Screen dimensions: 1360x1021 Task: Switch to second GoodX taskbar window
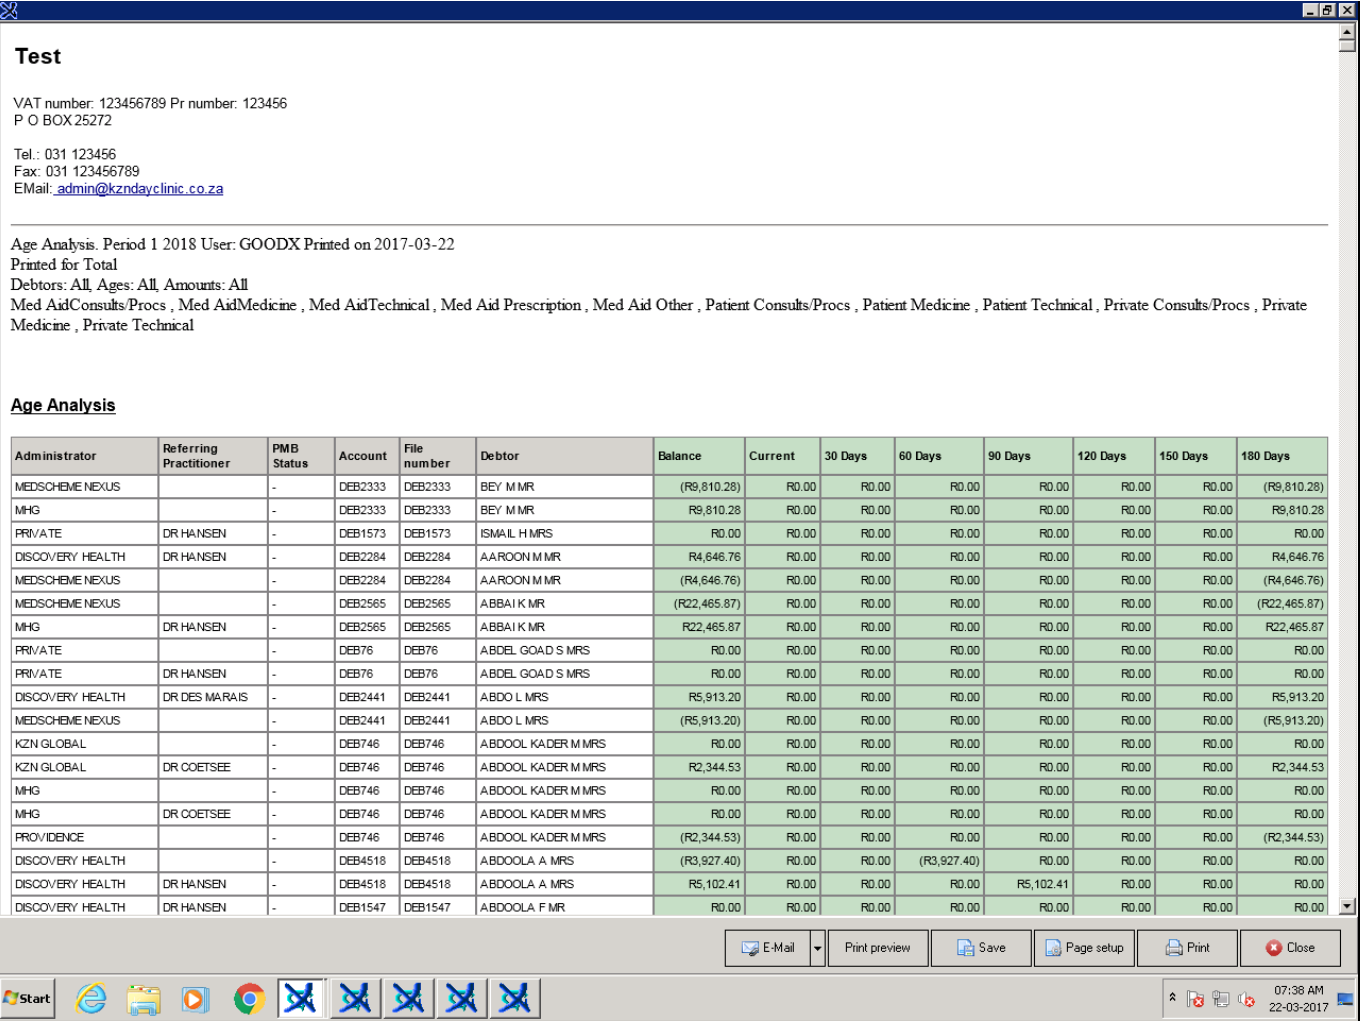pos(355,998)
